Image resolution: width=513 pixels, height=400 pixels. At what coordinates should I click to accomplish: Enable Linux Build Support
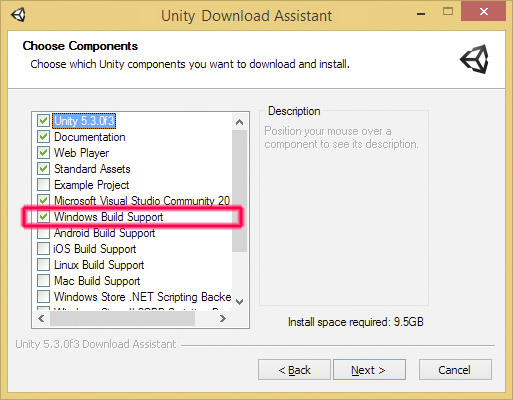43,265
